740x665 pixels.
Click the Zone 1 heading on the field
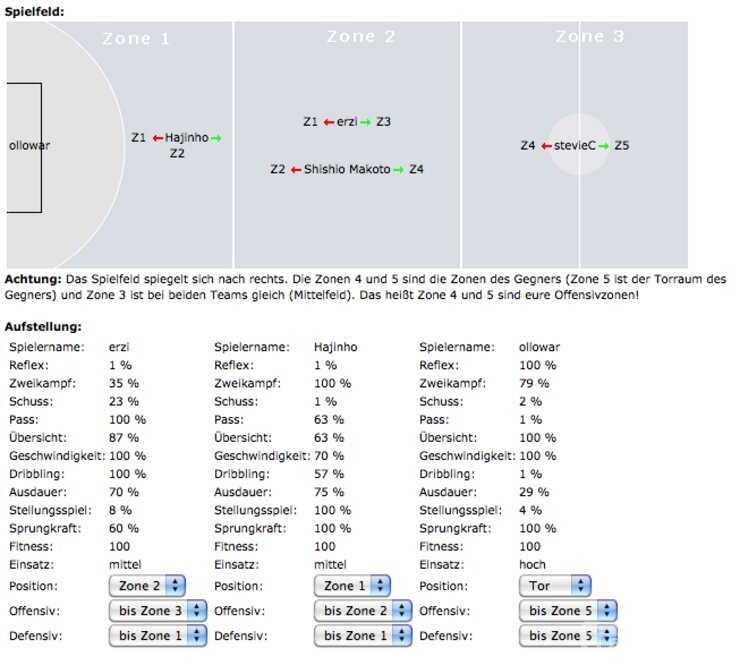(x=136, y=39)
